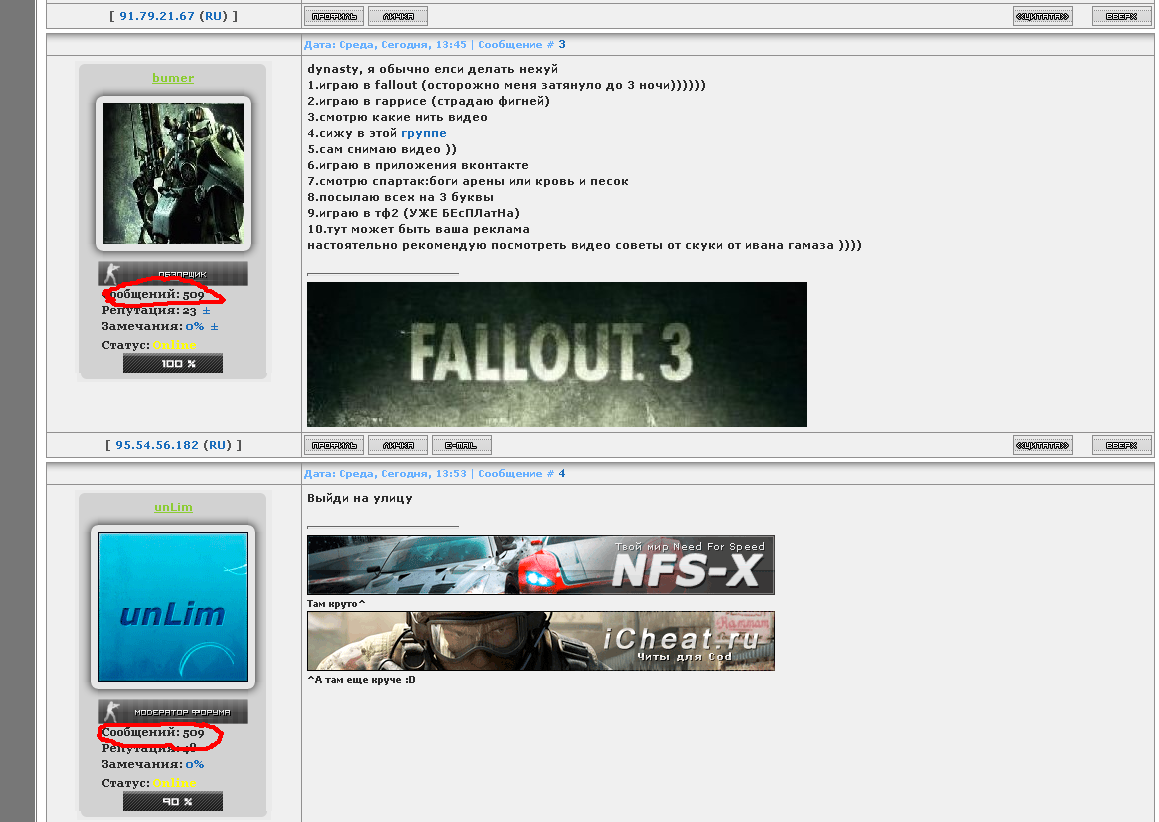This screenshot has height=822, width=1159.
Task: Click 'Дата: Среда, Сегодня, 13:45' header text
Action: (385, 44)
